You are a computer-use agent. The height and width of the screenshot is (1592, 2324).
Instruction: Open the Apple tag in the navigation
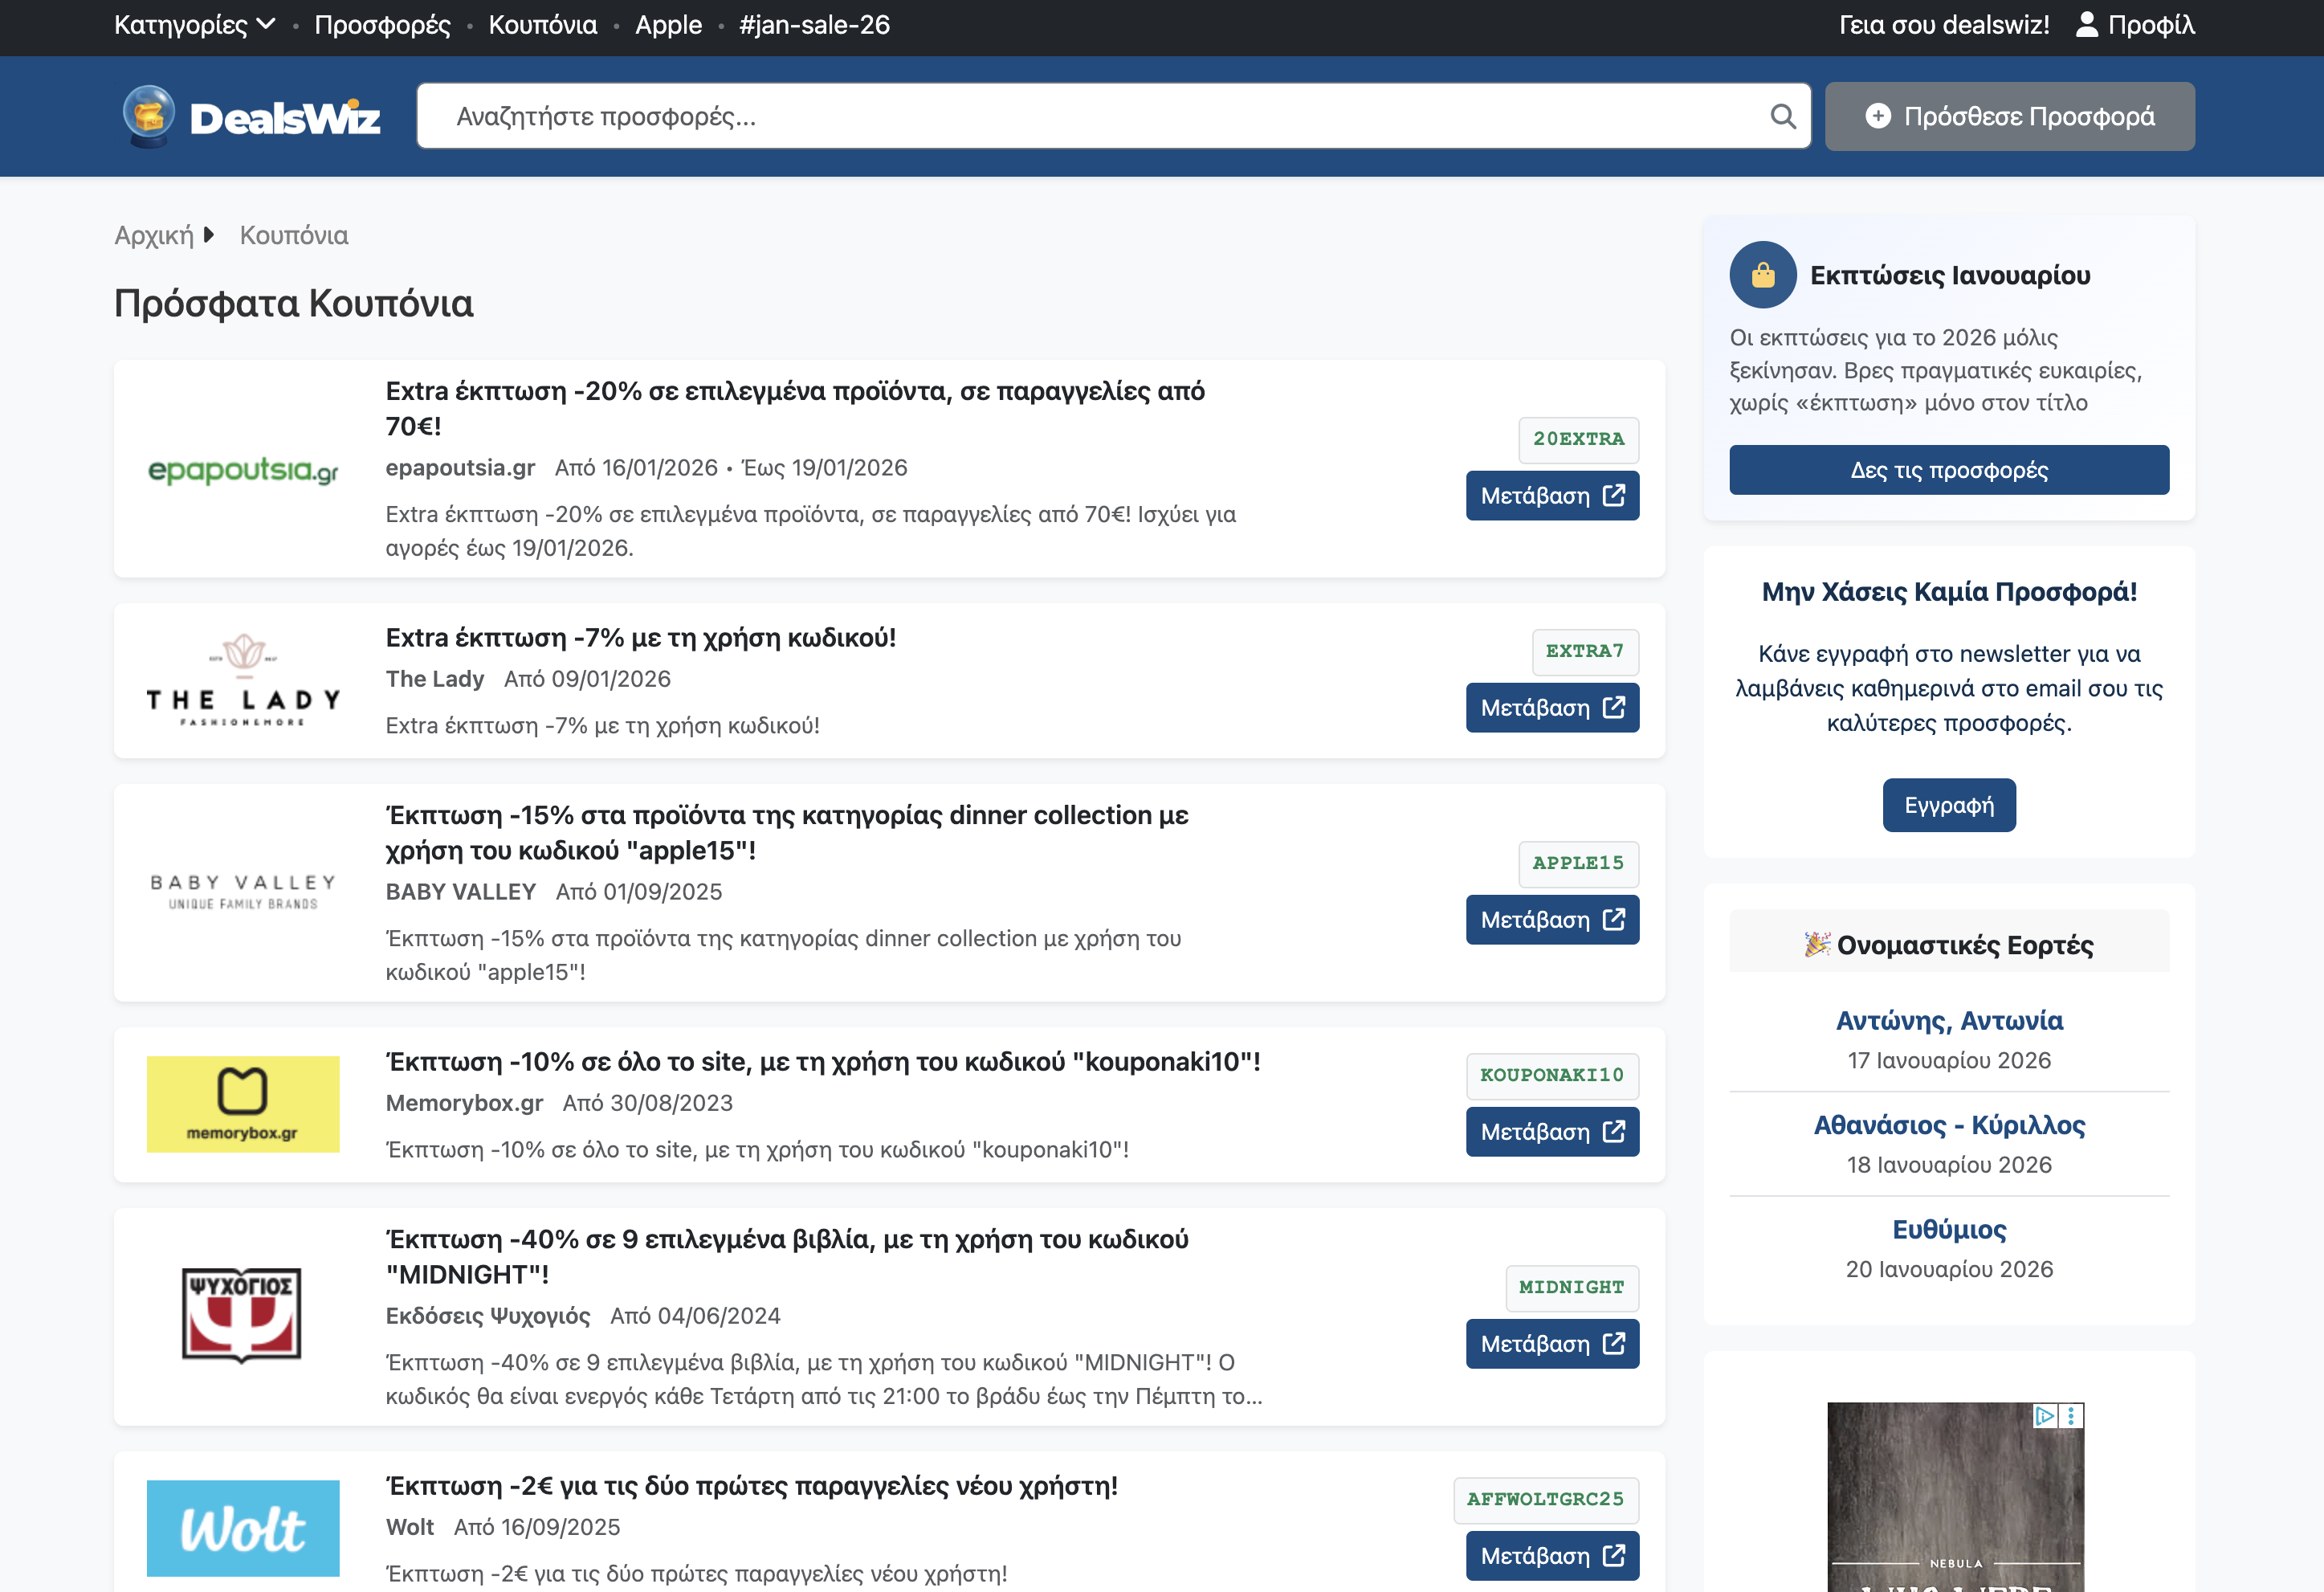(668, 25)
